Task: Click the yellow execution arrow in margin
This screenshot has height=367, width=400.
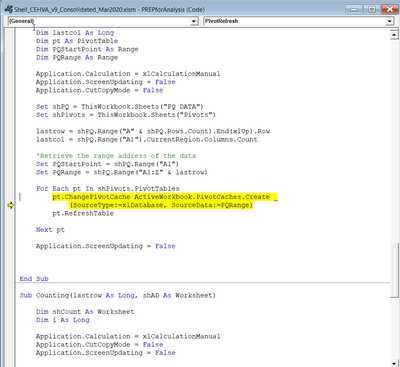Action: click(11, 205)
